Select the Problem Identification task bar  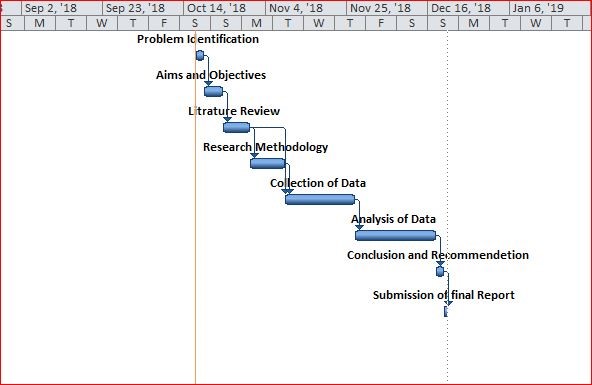(200, 56)
